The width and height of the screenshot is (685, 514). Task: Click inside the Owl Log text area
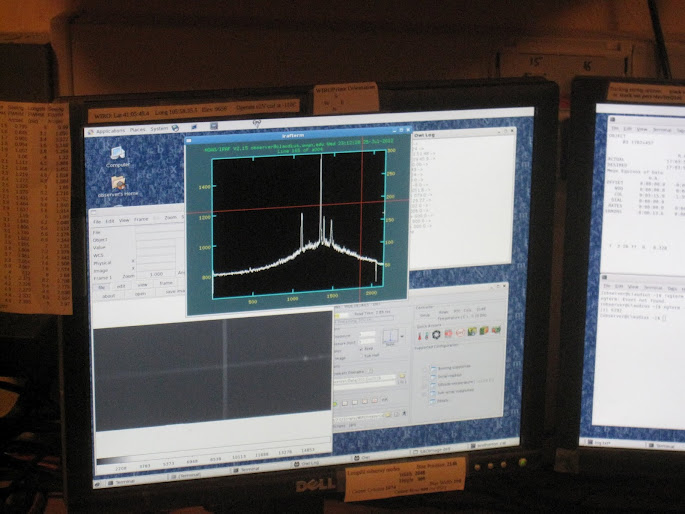tap(463, 201)
